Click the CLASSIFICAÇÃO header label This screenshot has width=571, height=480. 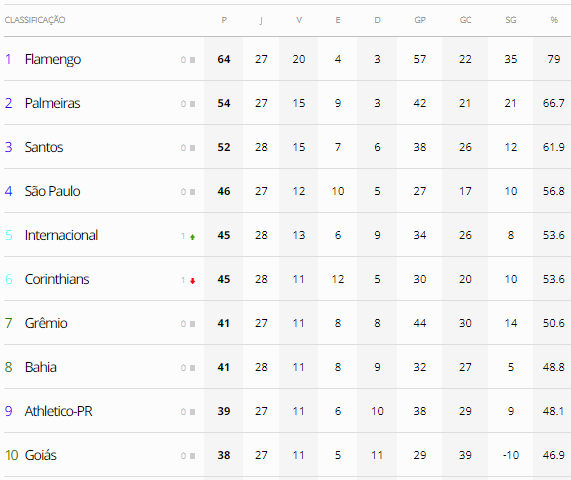point(35,20)
